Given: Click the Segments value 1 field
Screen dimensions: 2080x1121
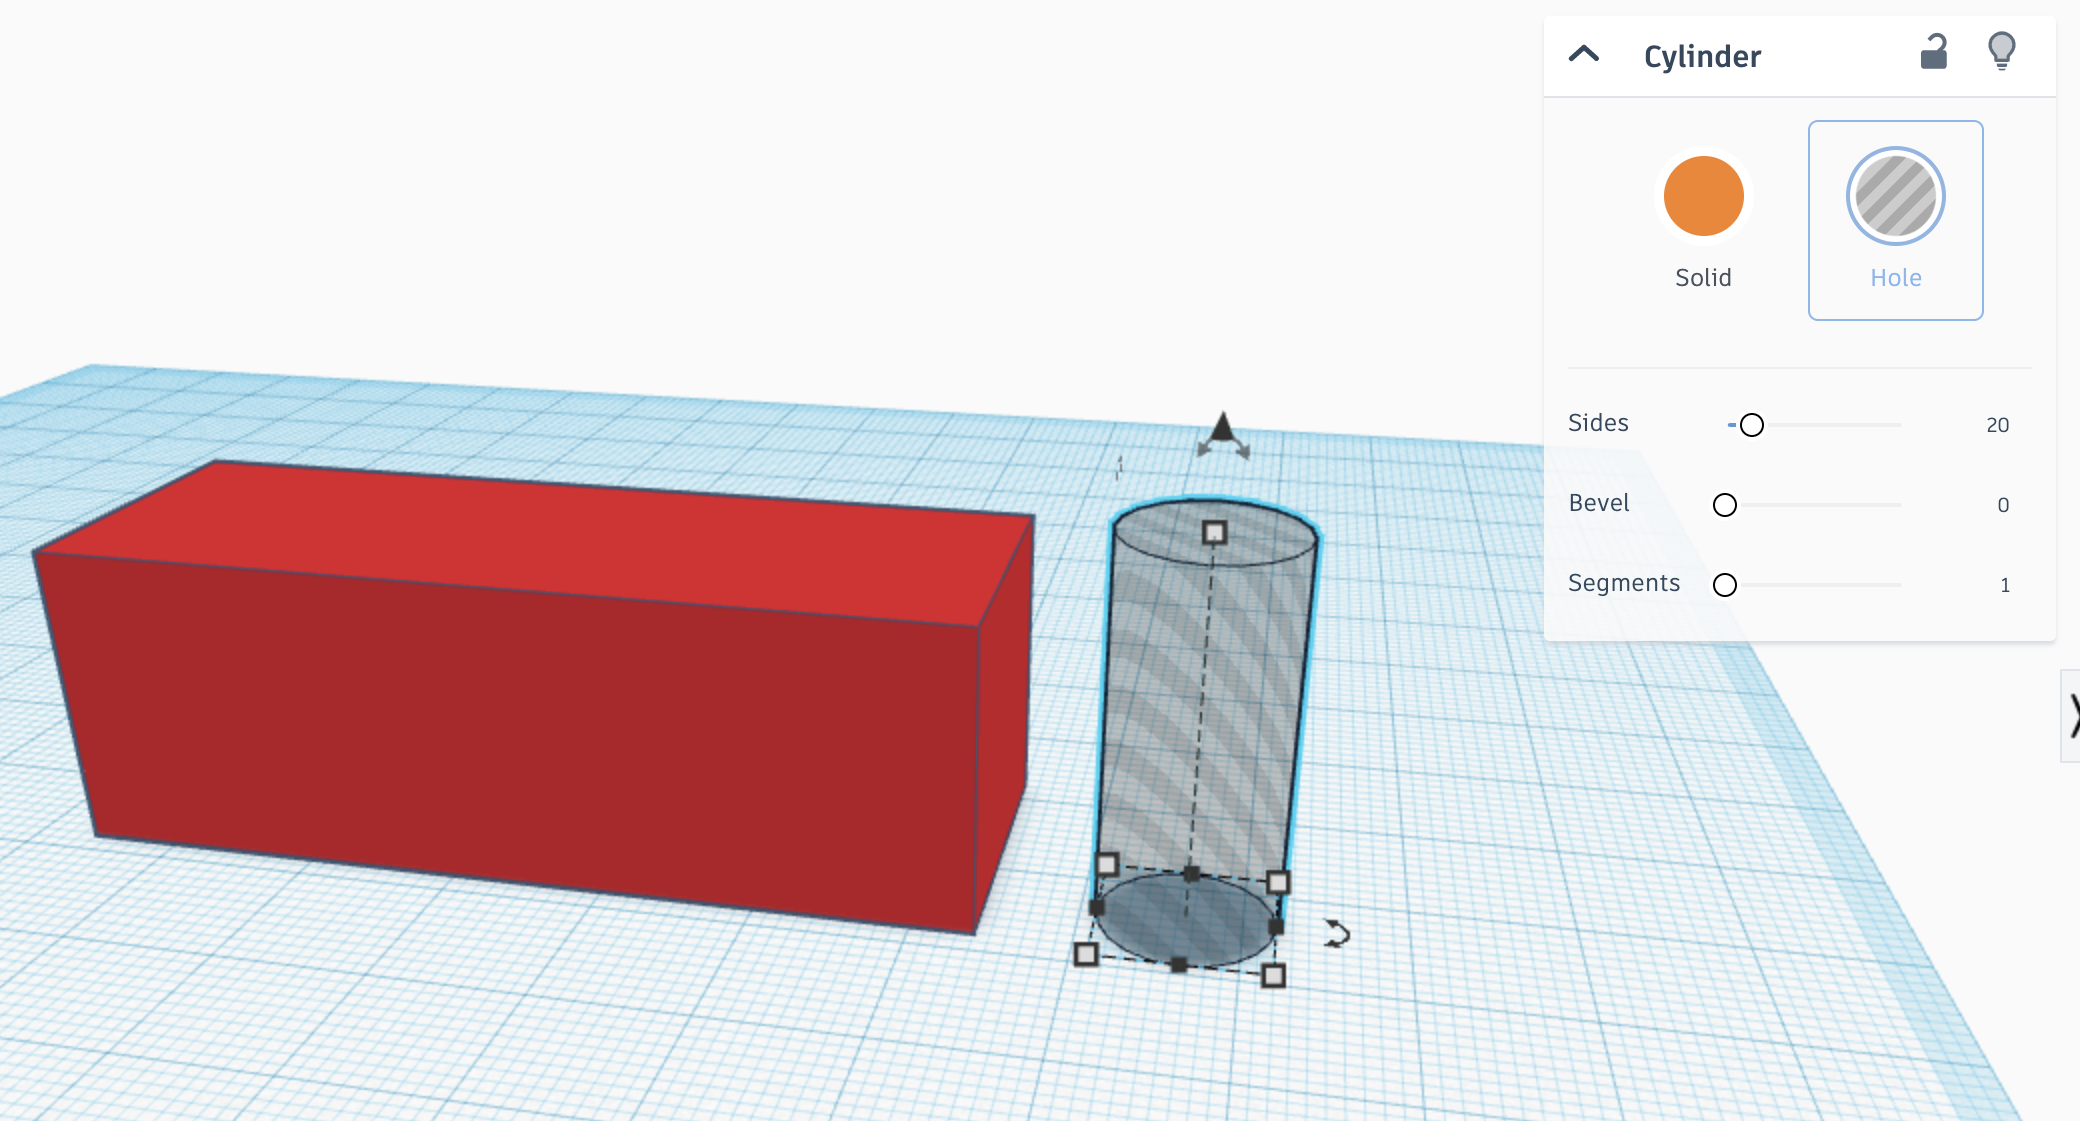Looking at the screenshot, I should coord(2004,585).
